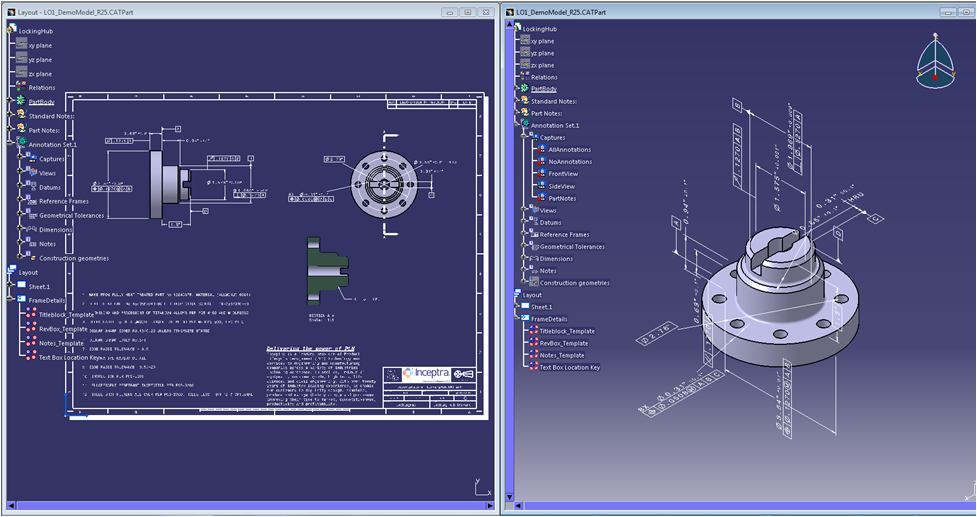Click Relations in the Layout window tree

[x=42, y=88]
